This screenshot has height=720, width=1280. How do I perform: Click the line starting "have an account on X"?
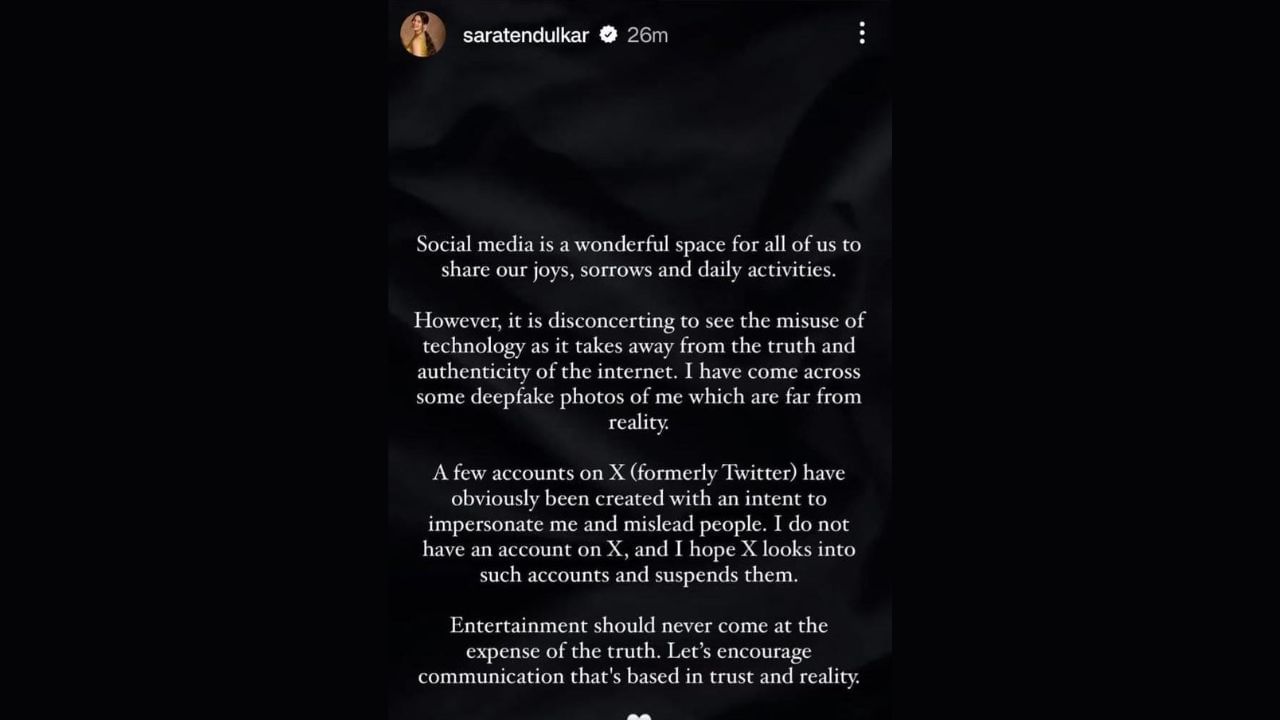point(639,549)
